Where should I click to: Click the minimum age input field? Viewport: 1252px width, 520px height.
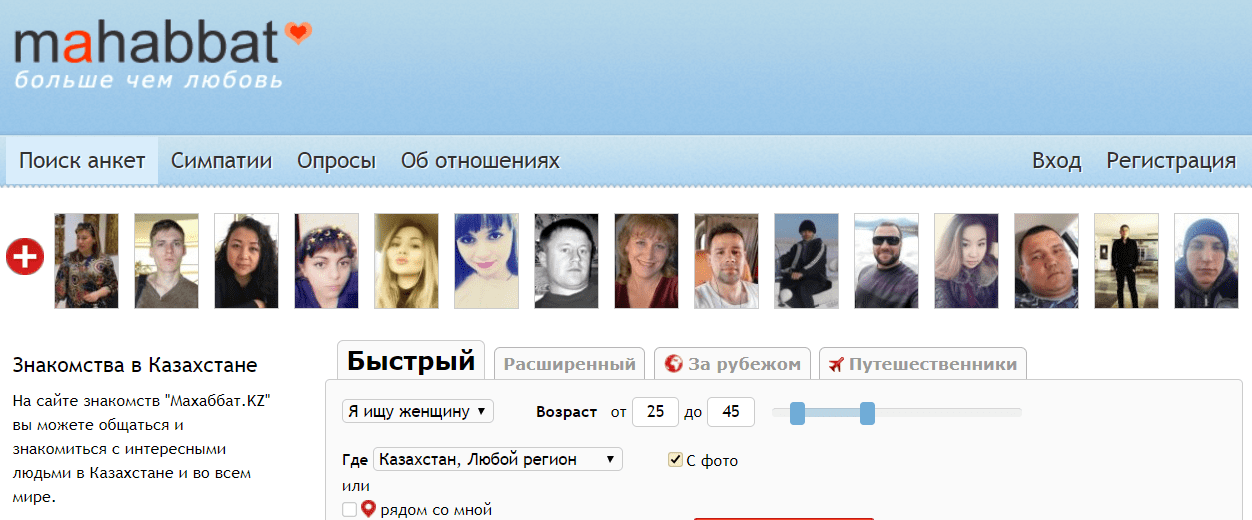click(655, 412)
